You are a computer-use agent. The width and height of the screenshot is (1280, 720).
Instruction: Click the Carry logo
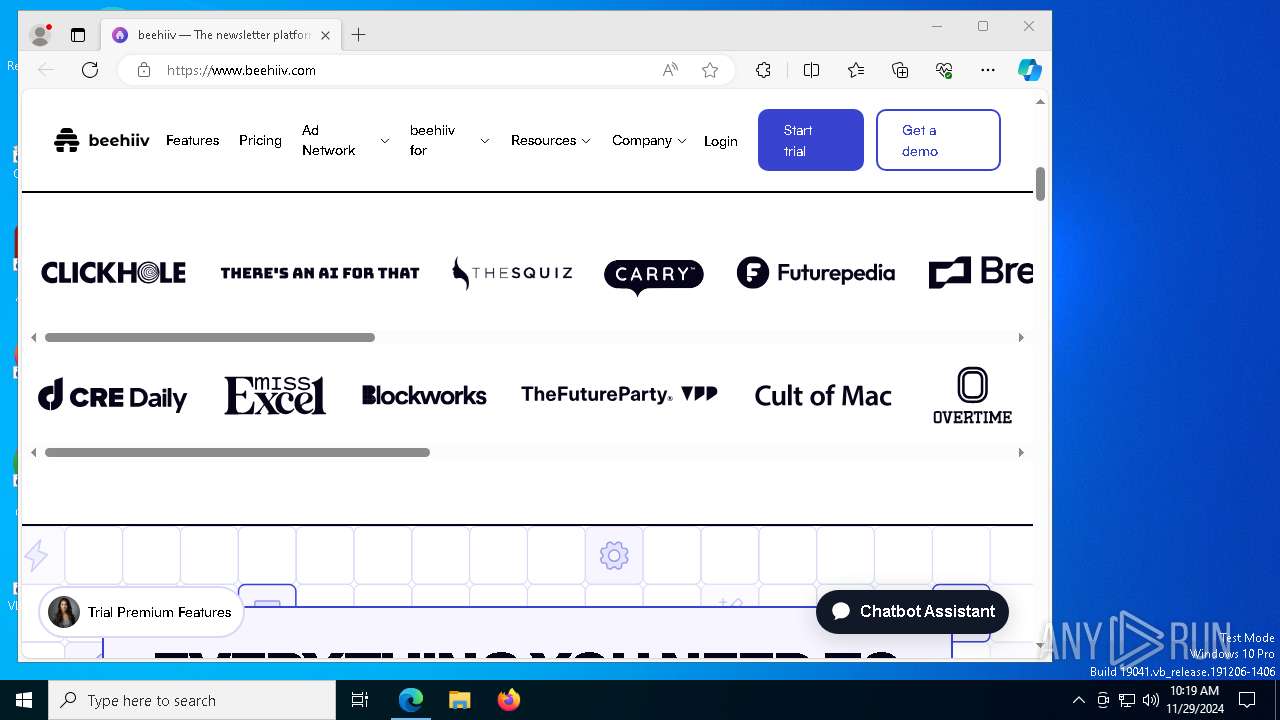(654, 277)
